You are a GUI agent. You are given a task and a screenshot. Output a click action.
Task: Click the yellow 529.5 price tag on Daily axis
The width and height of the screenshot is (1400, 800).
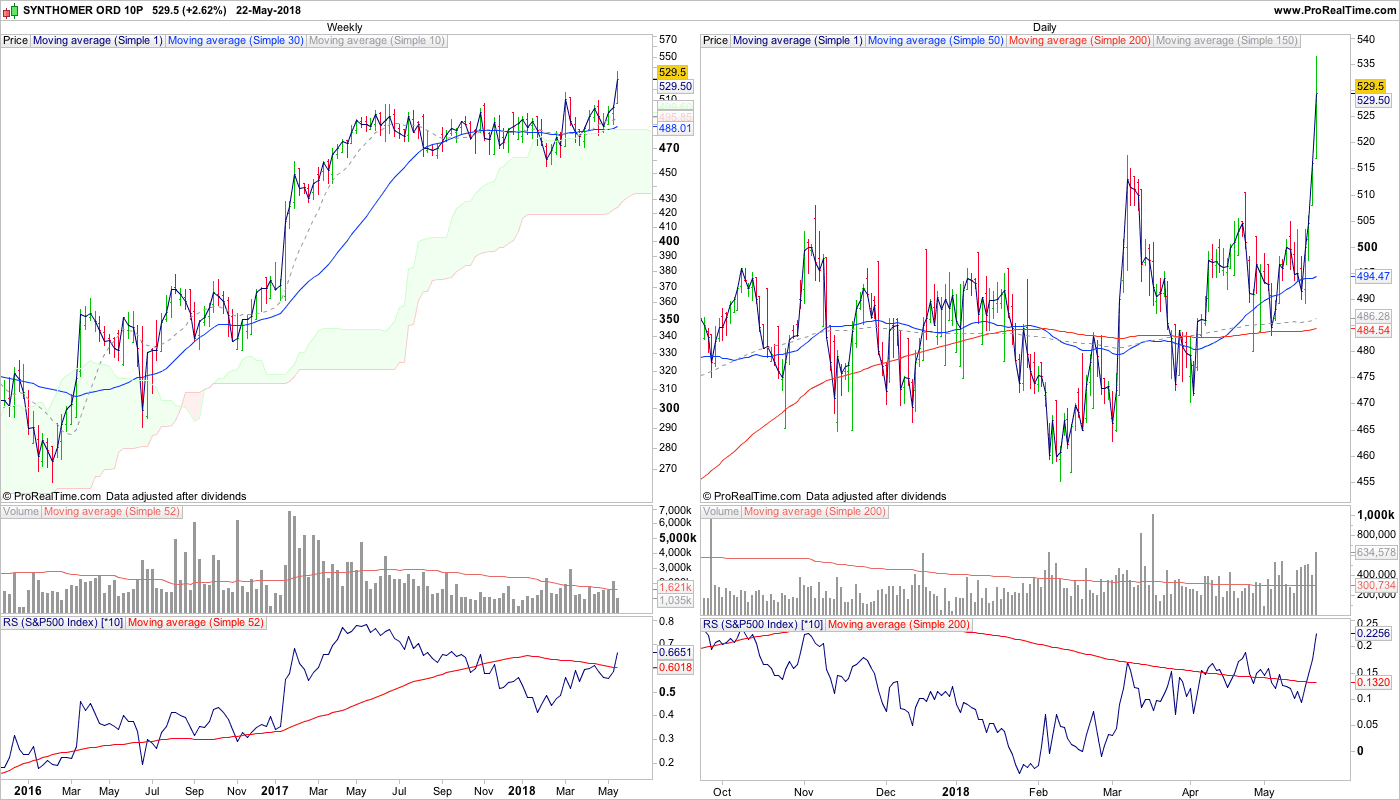[1370, 87]
